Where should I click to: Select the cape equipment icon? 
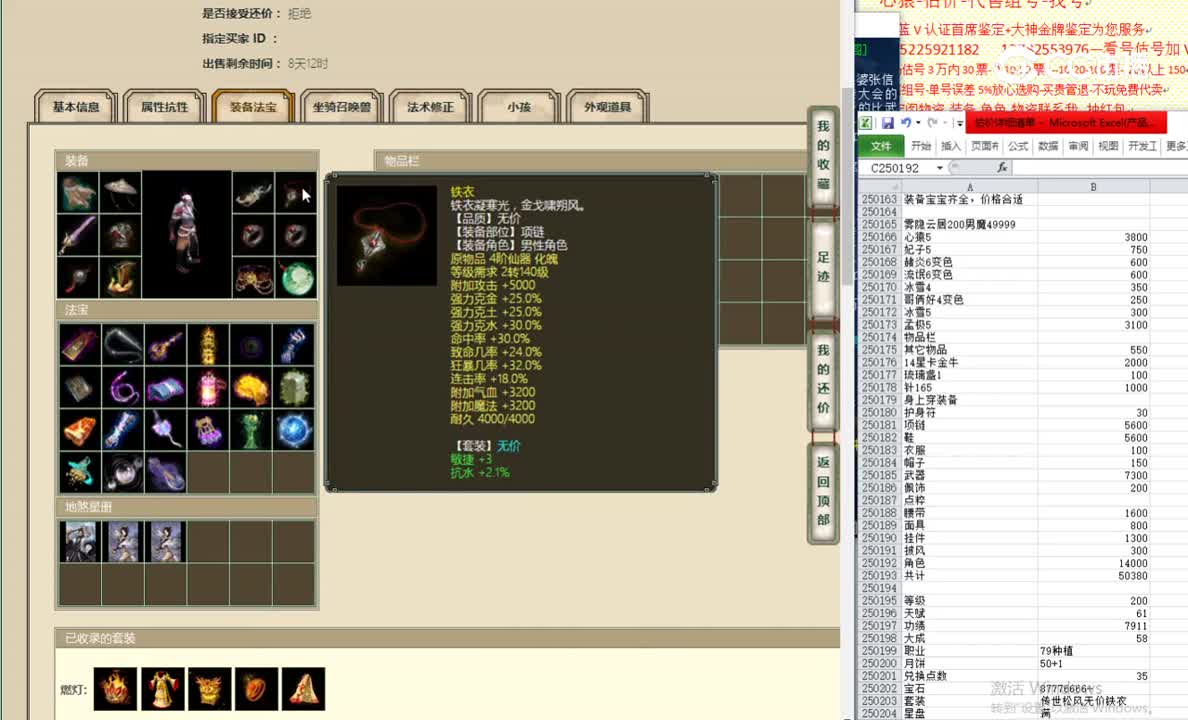click(x=78, y=193)
